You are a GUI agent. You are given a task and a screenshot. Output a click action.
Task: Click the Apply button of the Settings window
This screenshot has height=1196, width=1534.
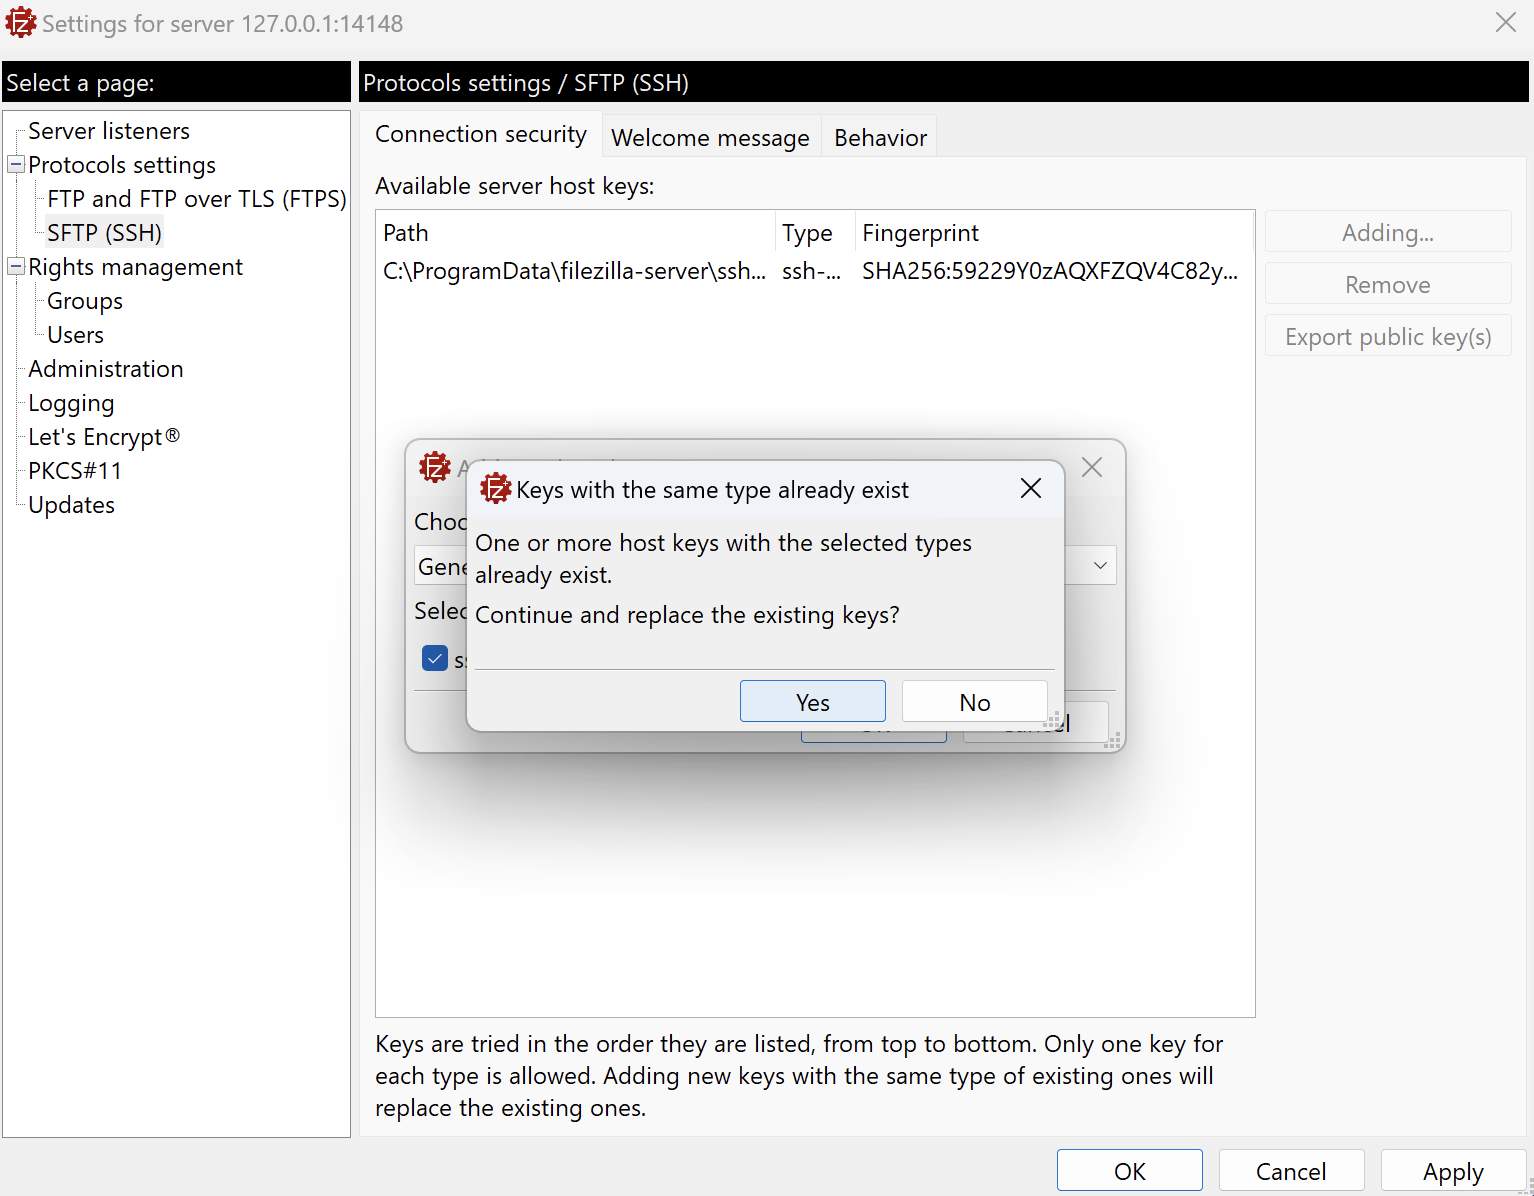(1454, 1170)
